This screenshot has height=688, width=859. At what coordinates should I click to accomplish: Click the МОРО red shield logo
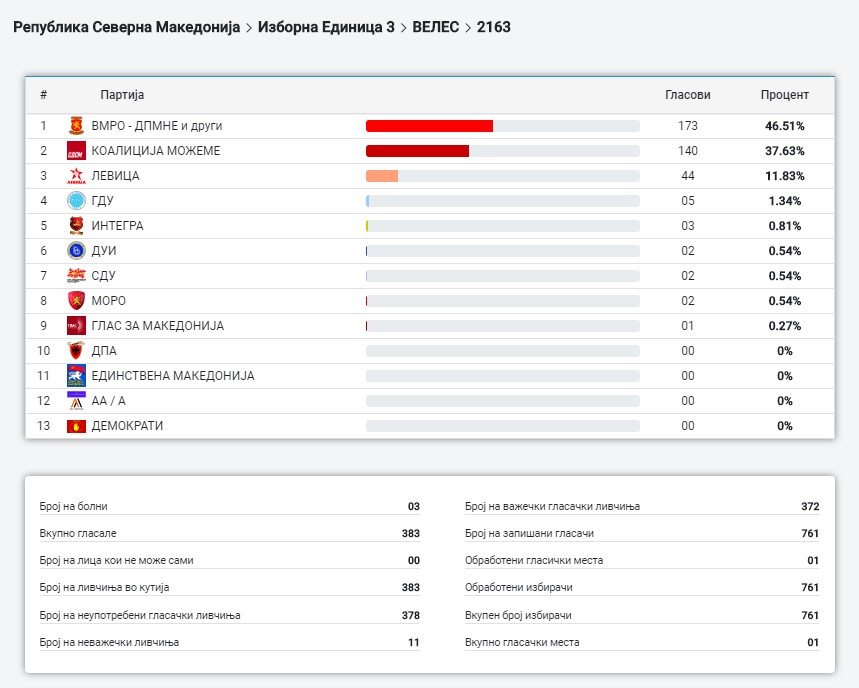75,301
